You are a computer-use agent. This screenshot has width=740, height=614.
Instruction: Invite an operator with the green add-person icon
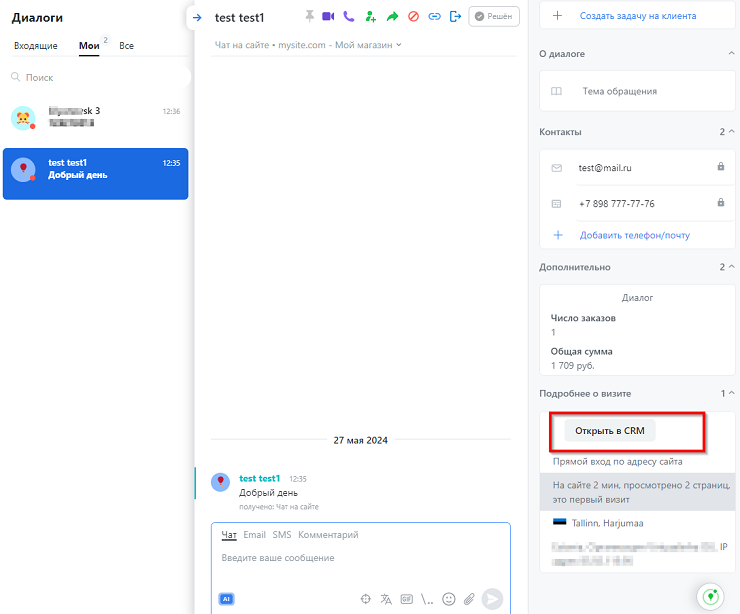(x=371, y=17)
